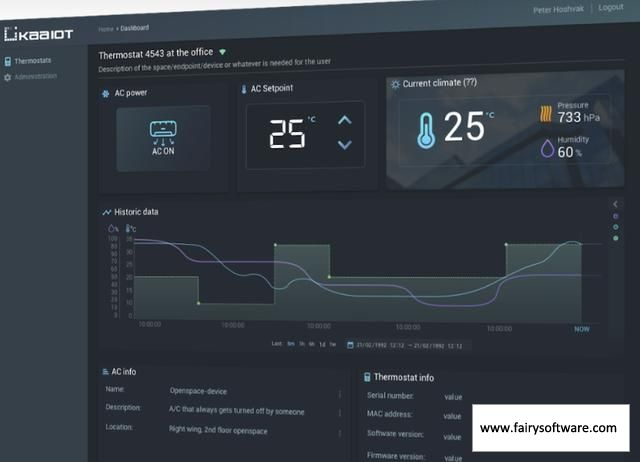Image resolution: width=640 pixels, height=462 pixels.
Task: Increase setpoint with the up chevron
Action: click(345, 120)
